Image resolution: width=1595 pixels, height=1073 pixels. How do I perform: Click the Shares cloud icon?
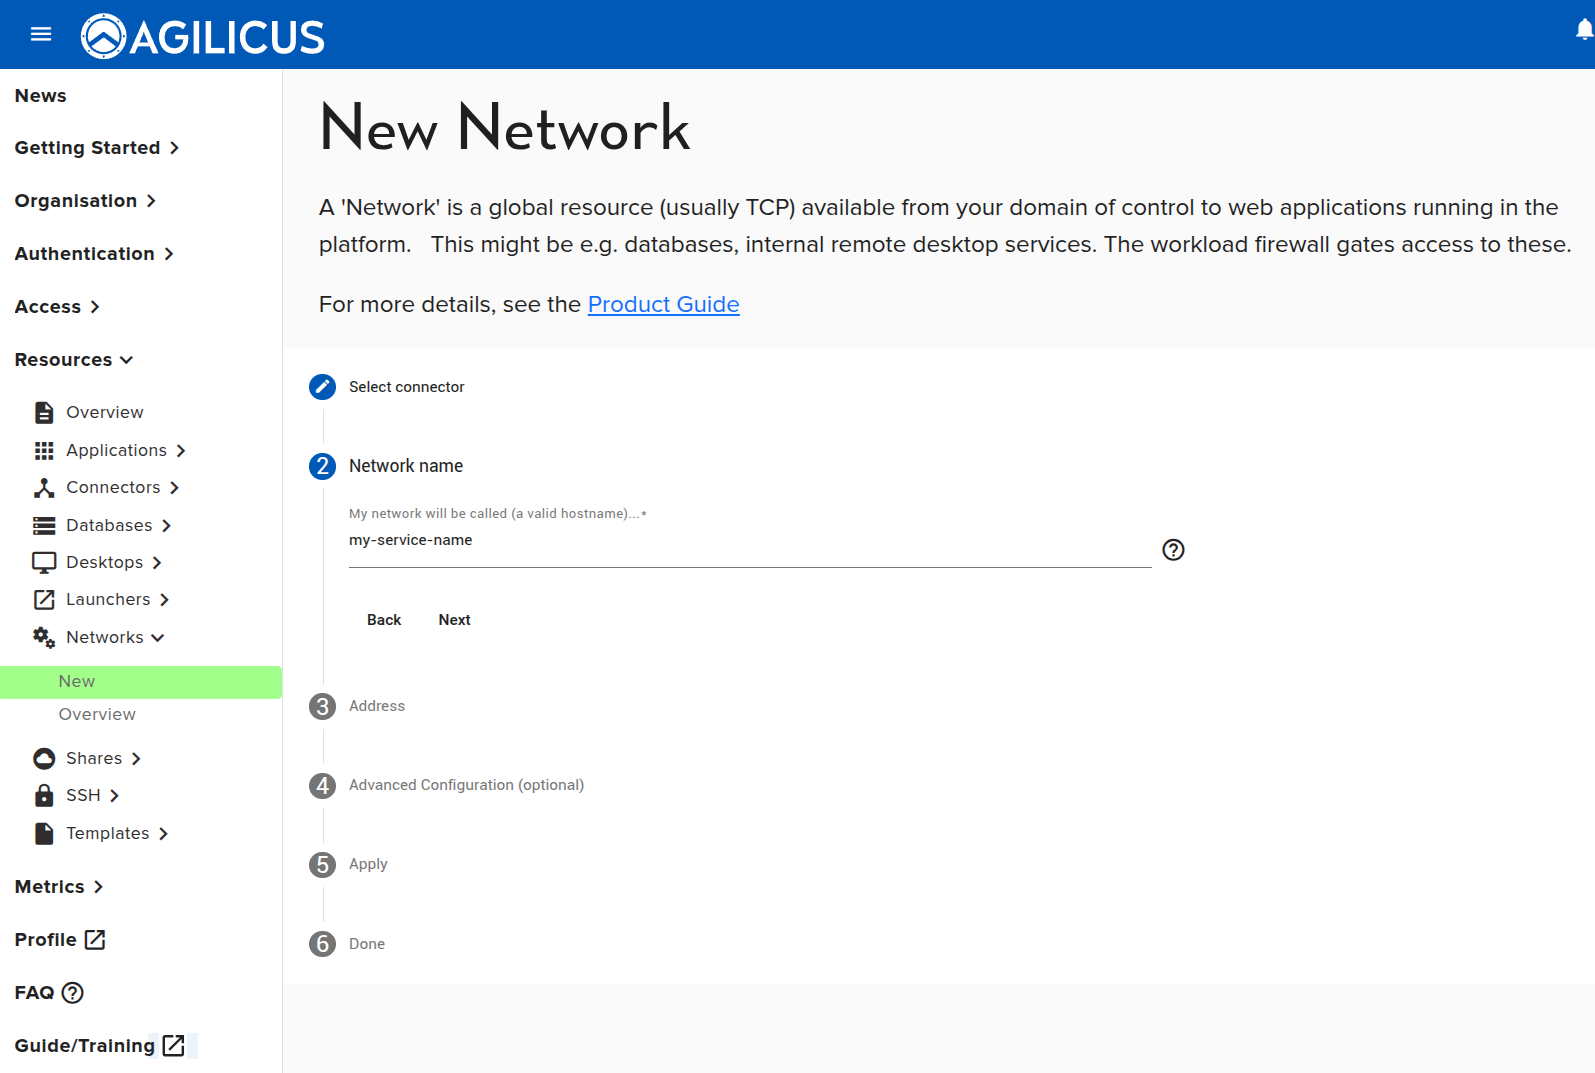[44, 758]
